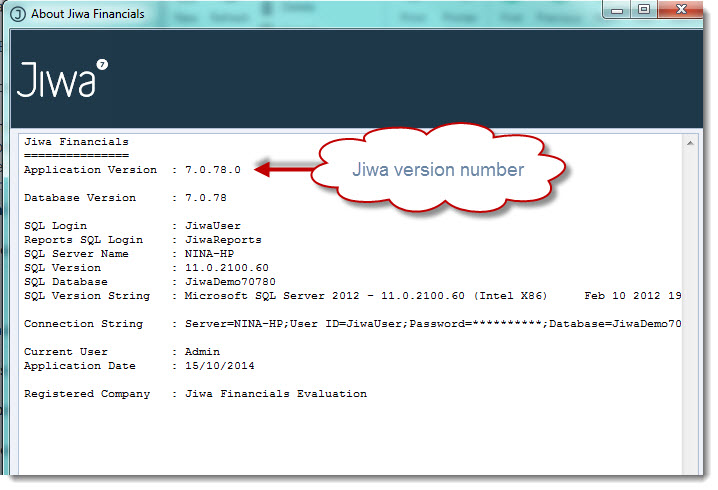Select "Jiwa Financials Evaluation" company text
The width and height of the screenshot is (718, 490).
(x=276, y=393)
